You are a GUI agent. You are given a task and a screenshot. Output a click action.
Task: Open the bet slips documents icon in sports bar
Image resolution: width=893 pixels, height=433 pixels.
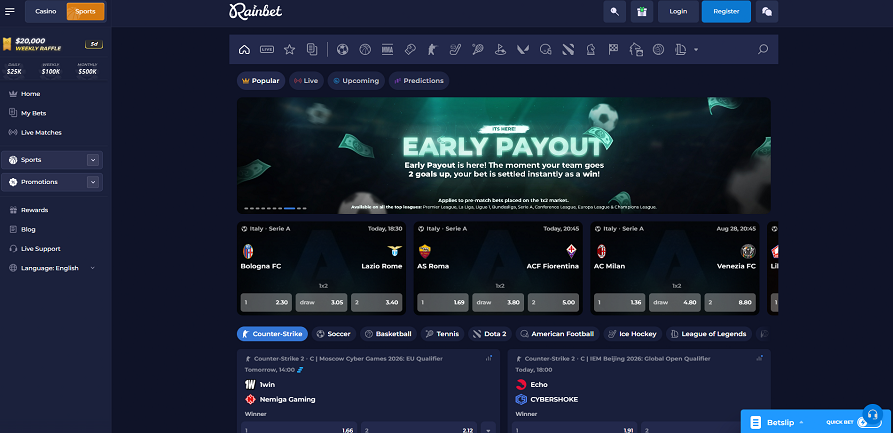click(312, 50)
